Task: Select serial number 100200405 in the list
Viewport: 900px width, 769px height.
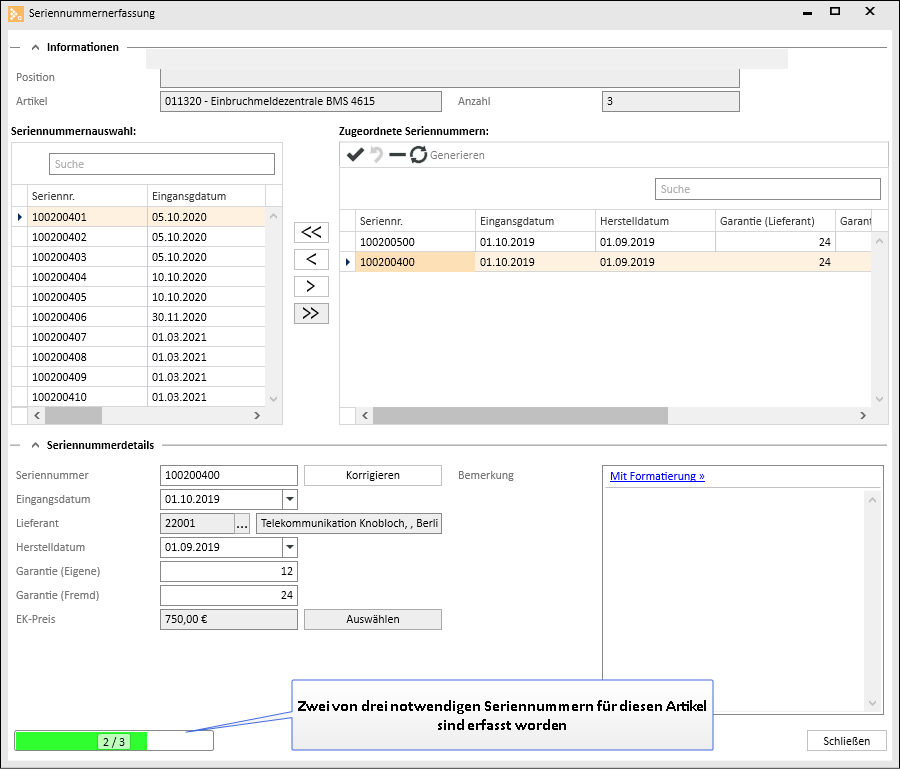Action: pos(60,297)
